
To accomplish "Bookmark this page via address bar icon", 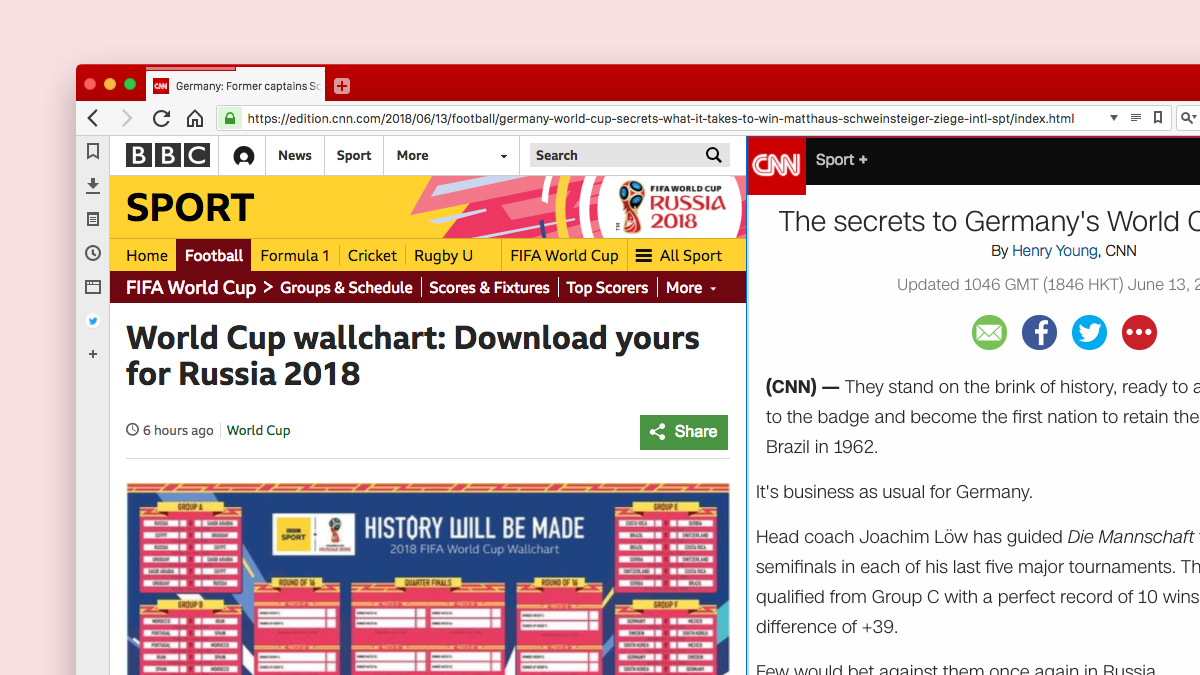I will [1158, 118].
